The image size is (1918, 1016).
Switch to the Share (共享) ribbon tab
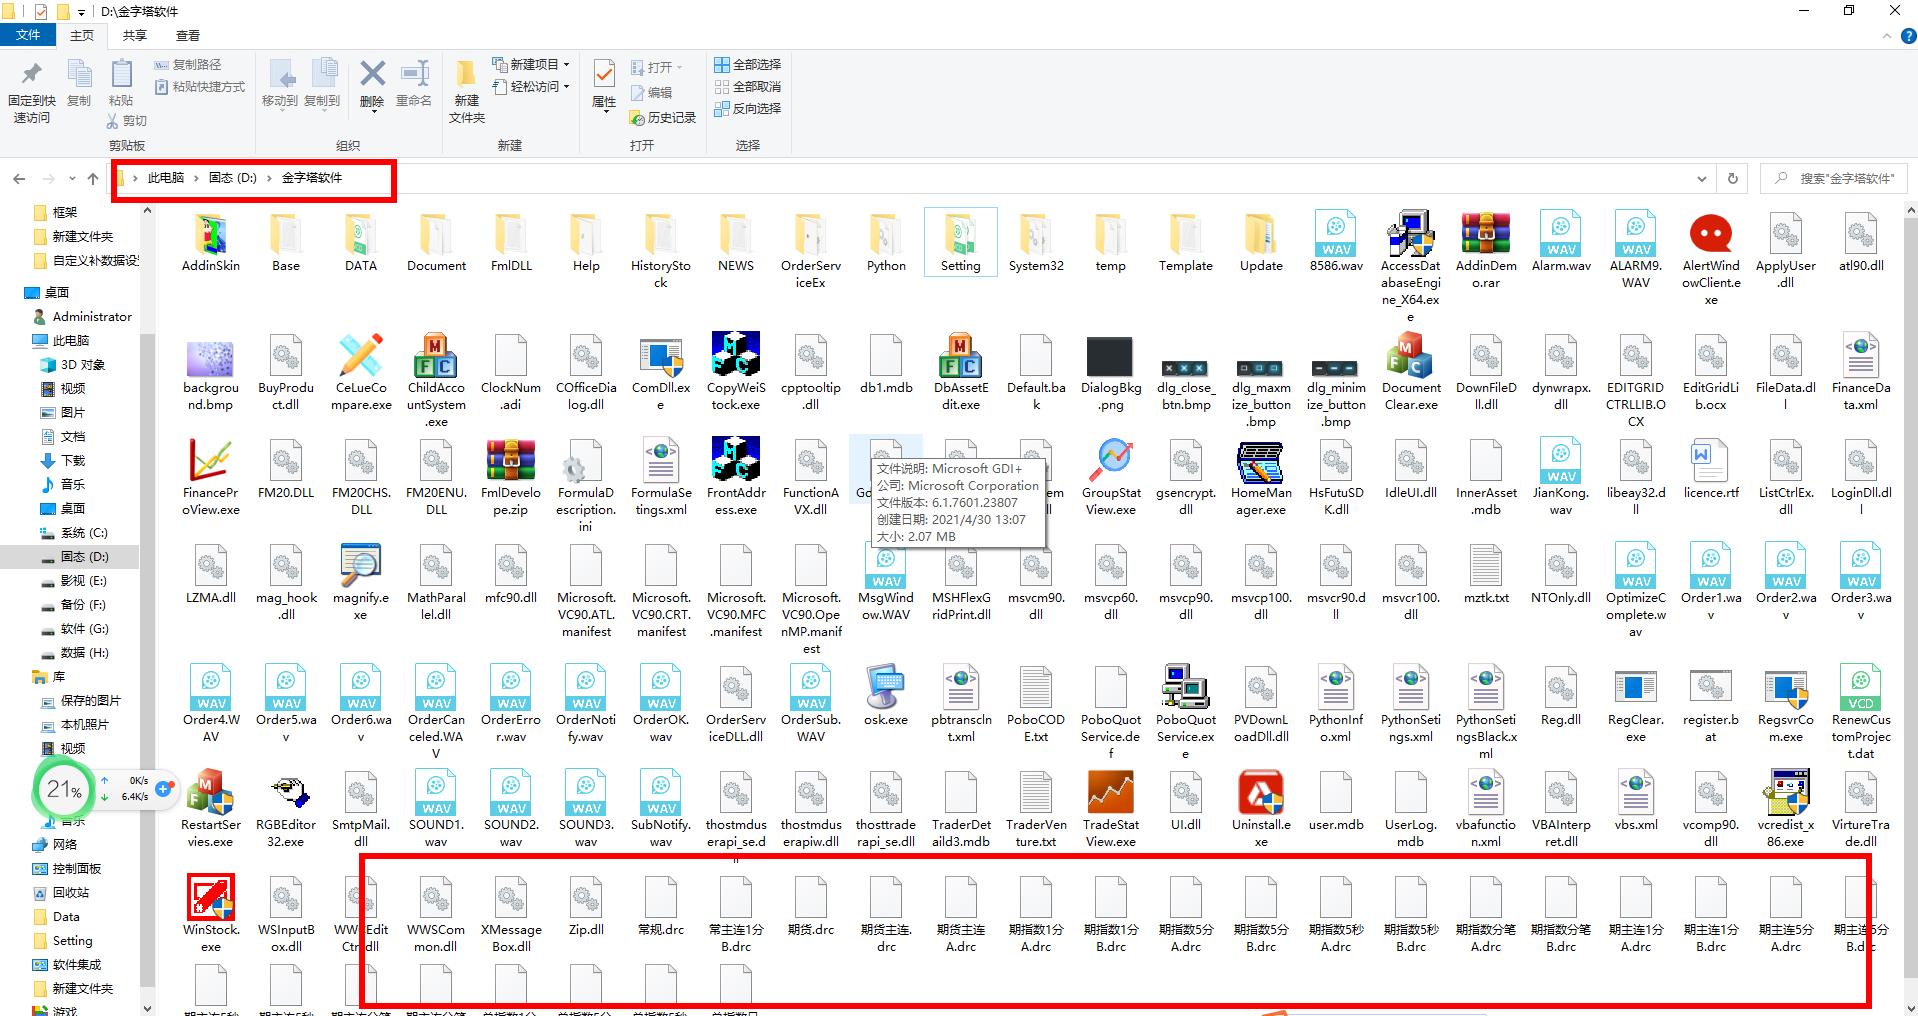point(134,35)
